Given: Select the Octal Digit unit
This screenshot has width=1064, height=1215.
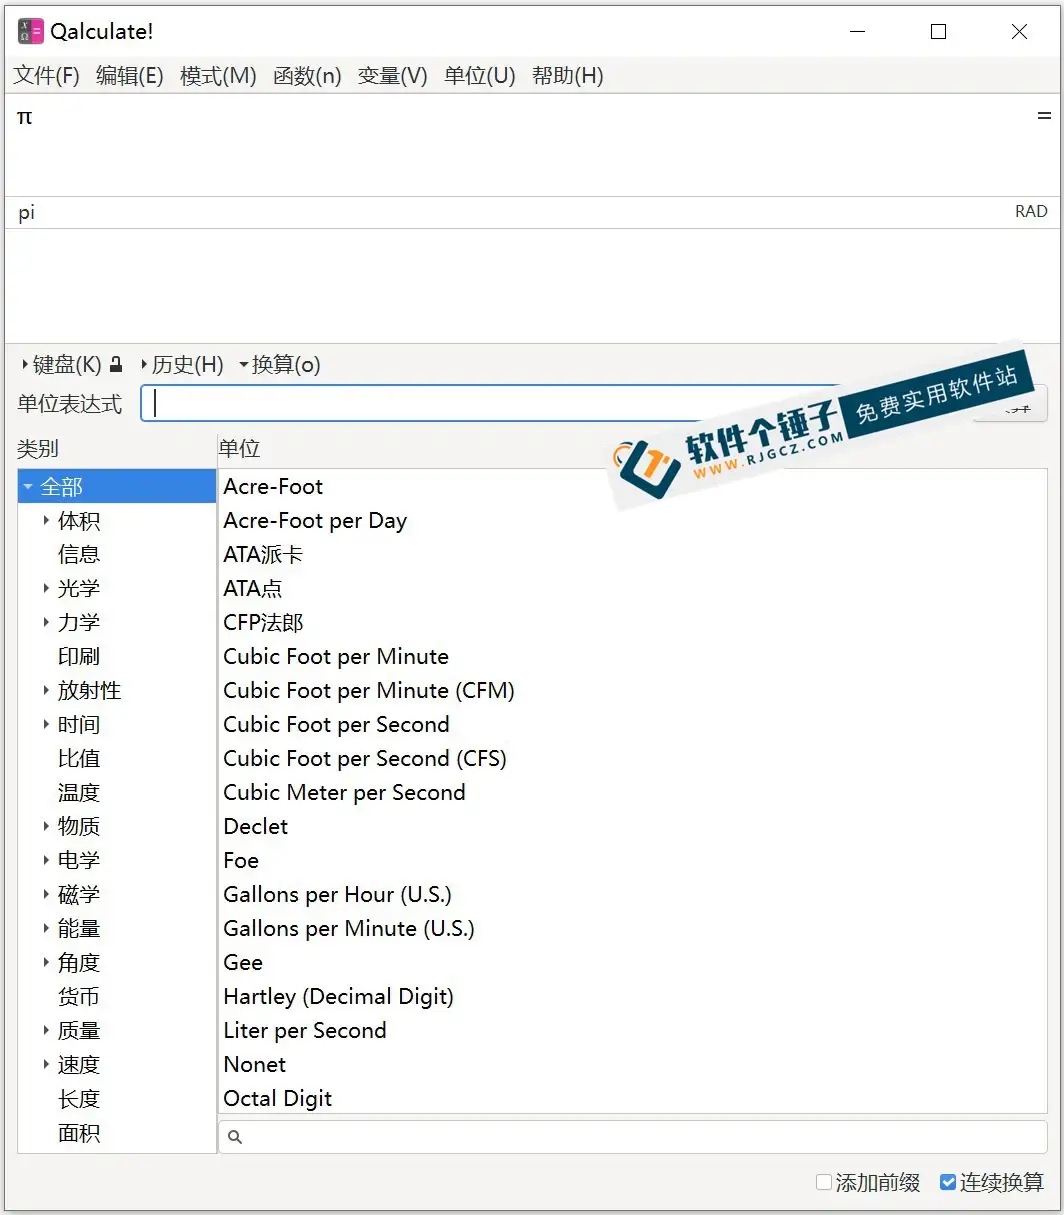Looking at the screenshot, I should coord(633,1098).
